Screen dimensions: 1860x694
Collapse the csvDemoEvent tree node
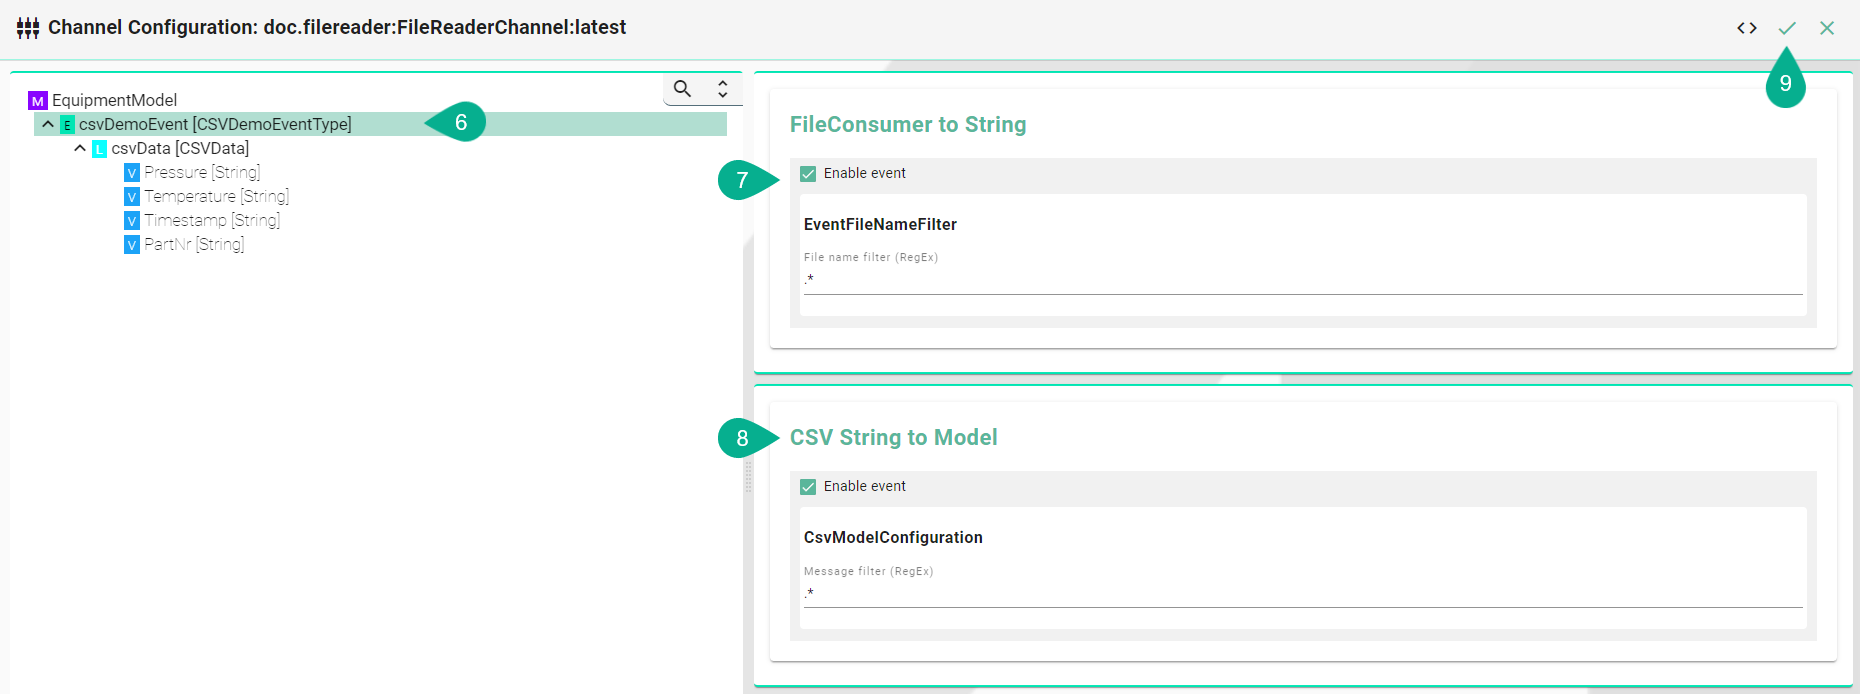[x=48, y=124]
